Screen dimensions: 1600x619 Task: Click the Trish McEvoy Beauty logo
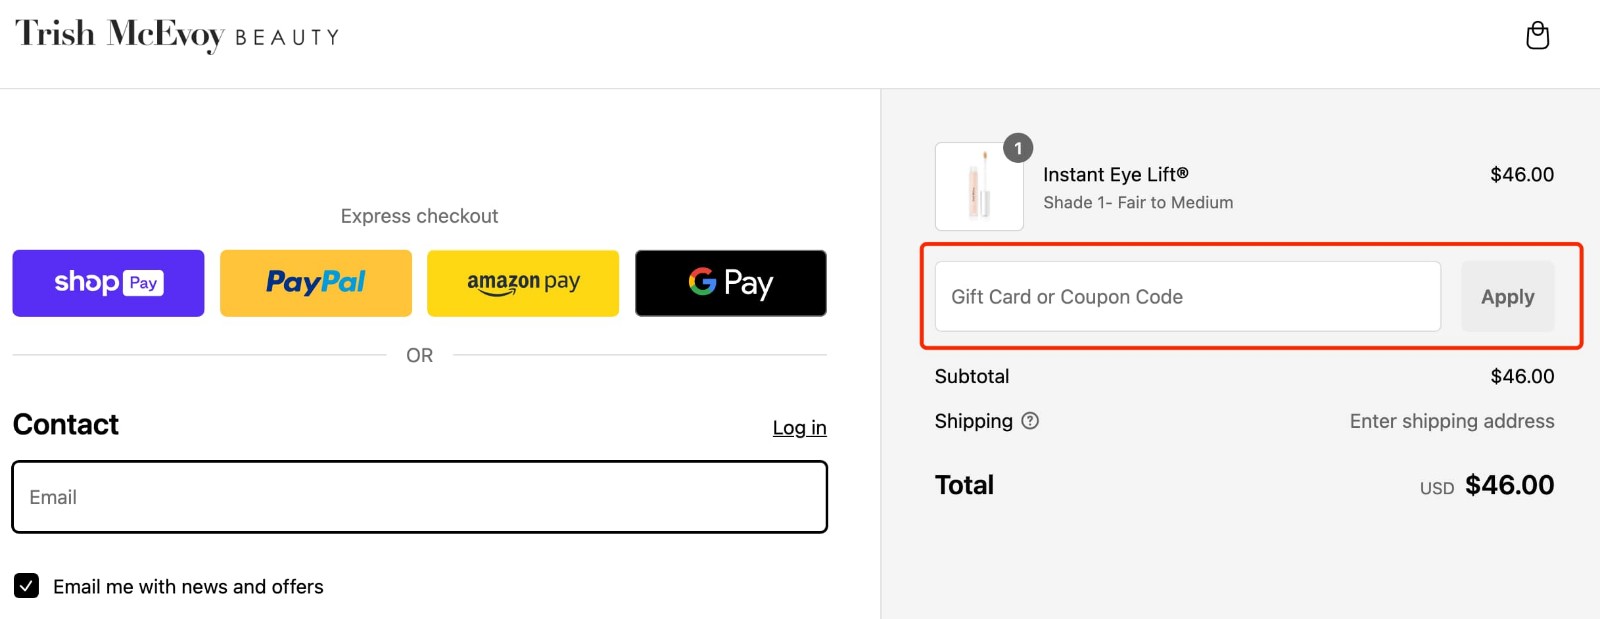pyautogui.click(x=177, y=35)
